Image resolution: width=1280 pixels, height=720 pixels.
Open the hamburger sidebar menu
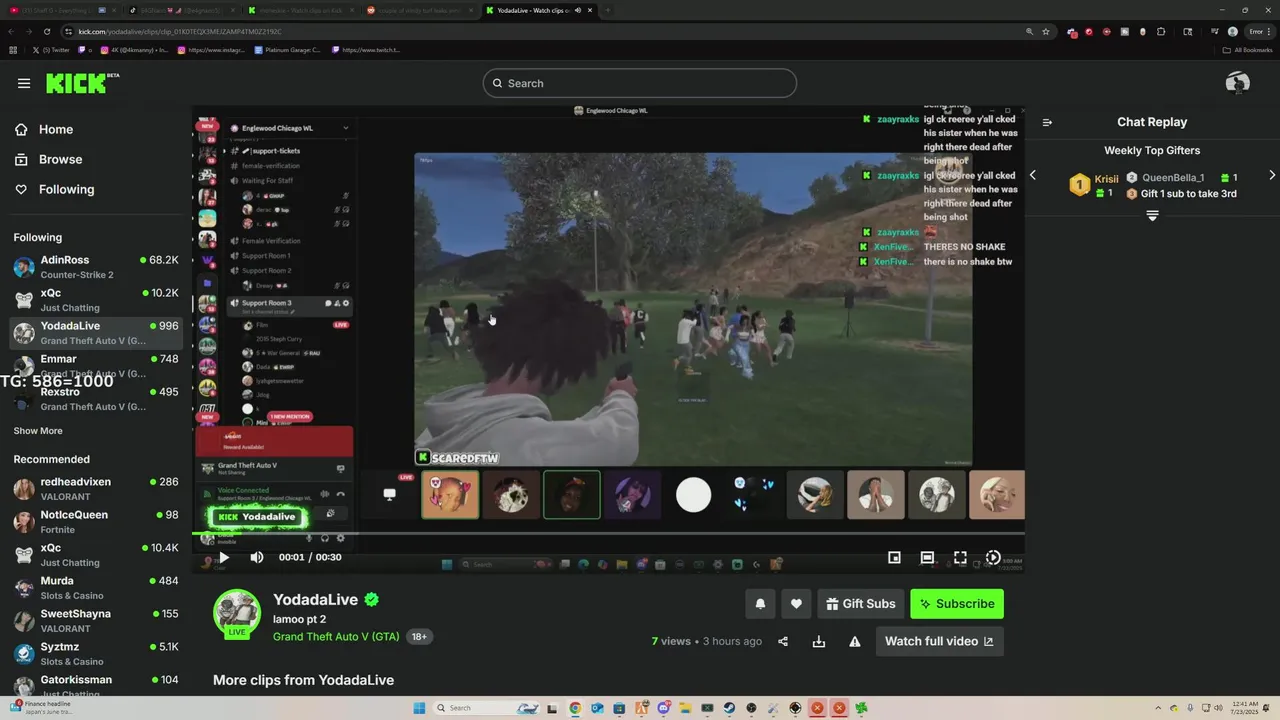pos(24,83)
